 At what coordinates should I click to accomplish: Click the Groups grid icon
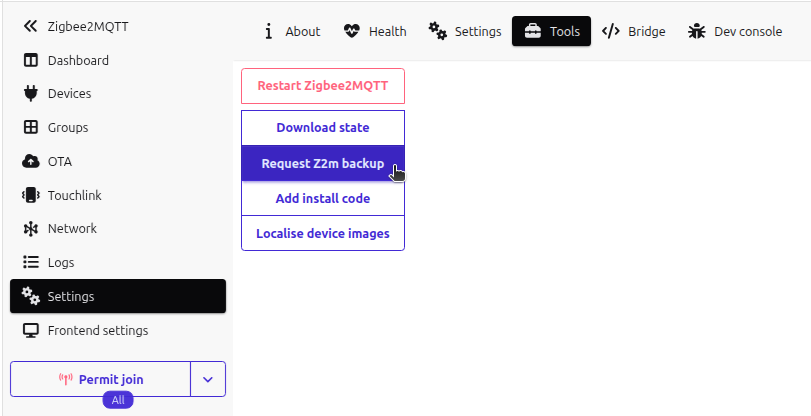point(31,127)
